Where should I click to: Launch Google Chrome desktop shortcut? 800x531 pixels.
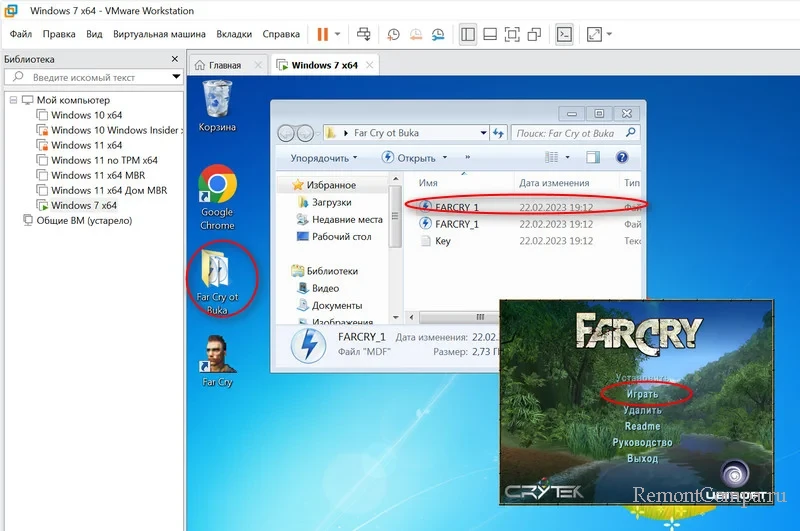tap(217, 197)
